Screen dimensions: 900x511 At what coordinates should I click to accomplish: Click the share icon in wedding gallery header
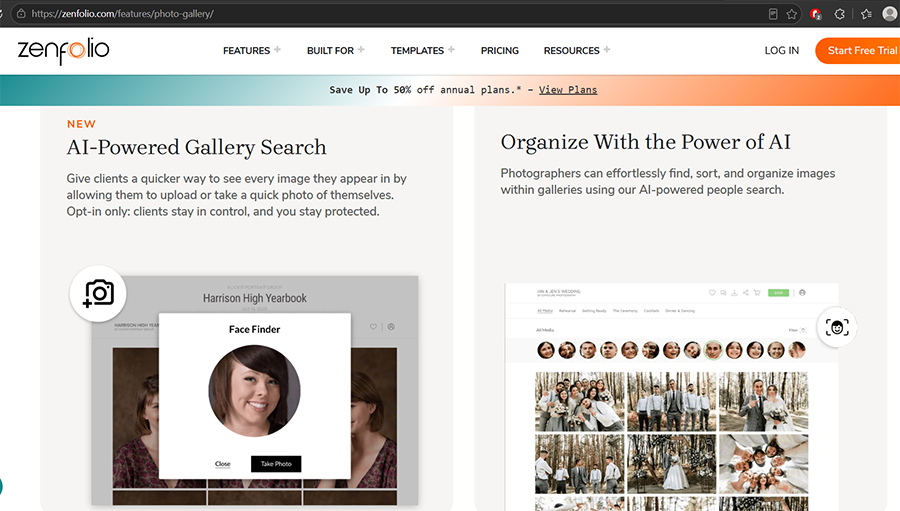tap(746, 292)
